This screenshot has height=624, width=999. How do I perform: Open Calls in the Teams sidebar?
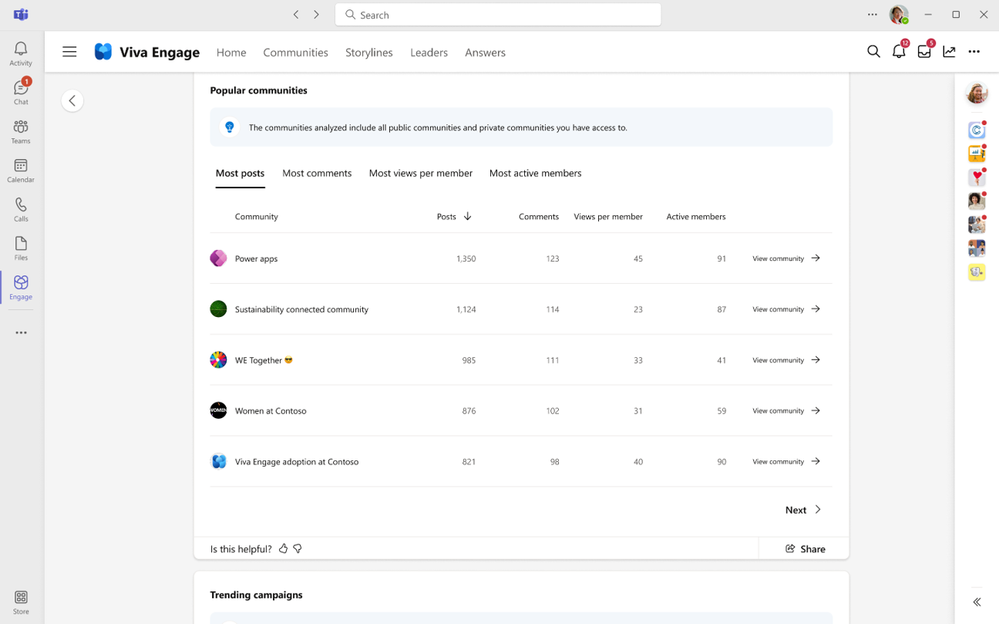(x=20, y=210)
